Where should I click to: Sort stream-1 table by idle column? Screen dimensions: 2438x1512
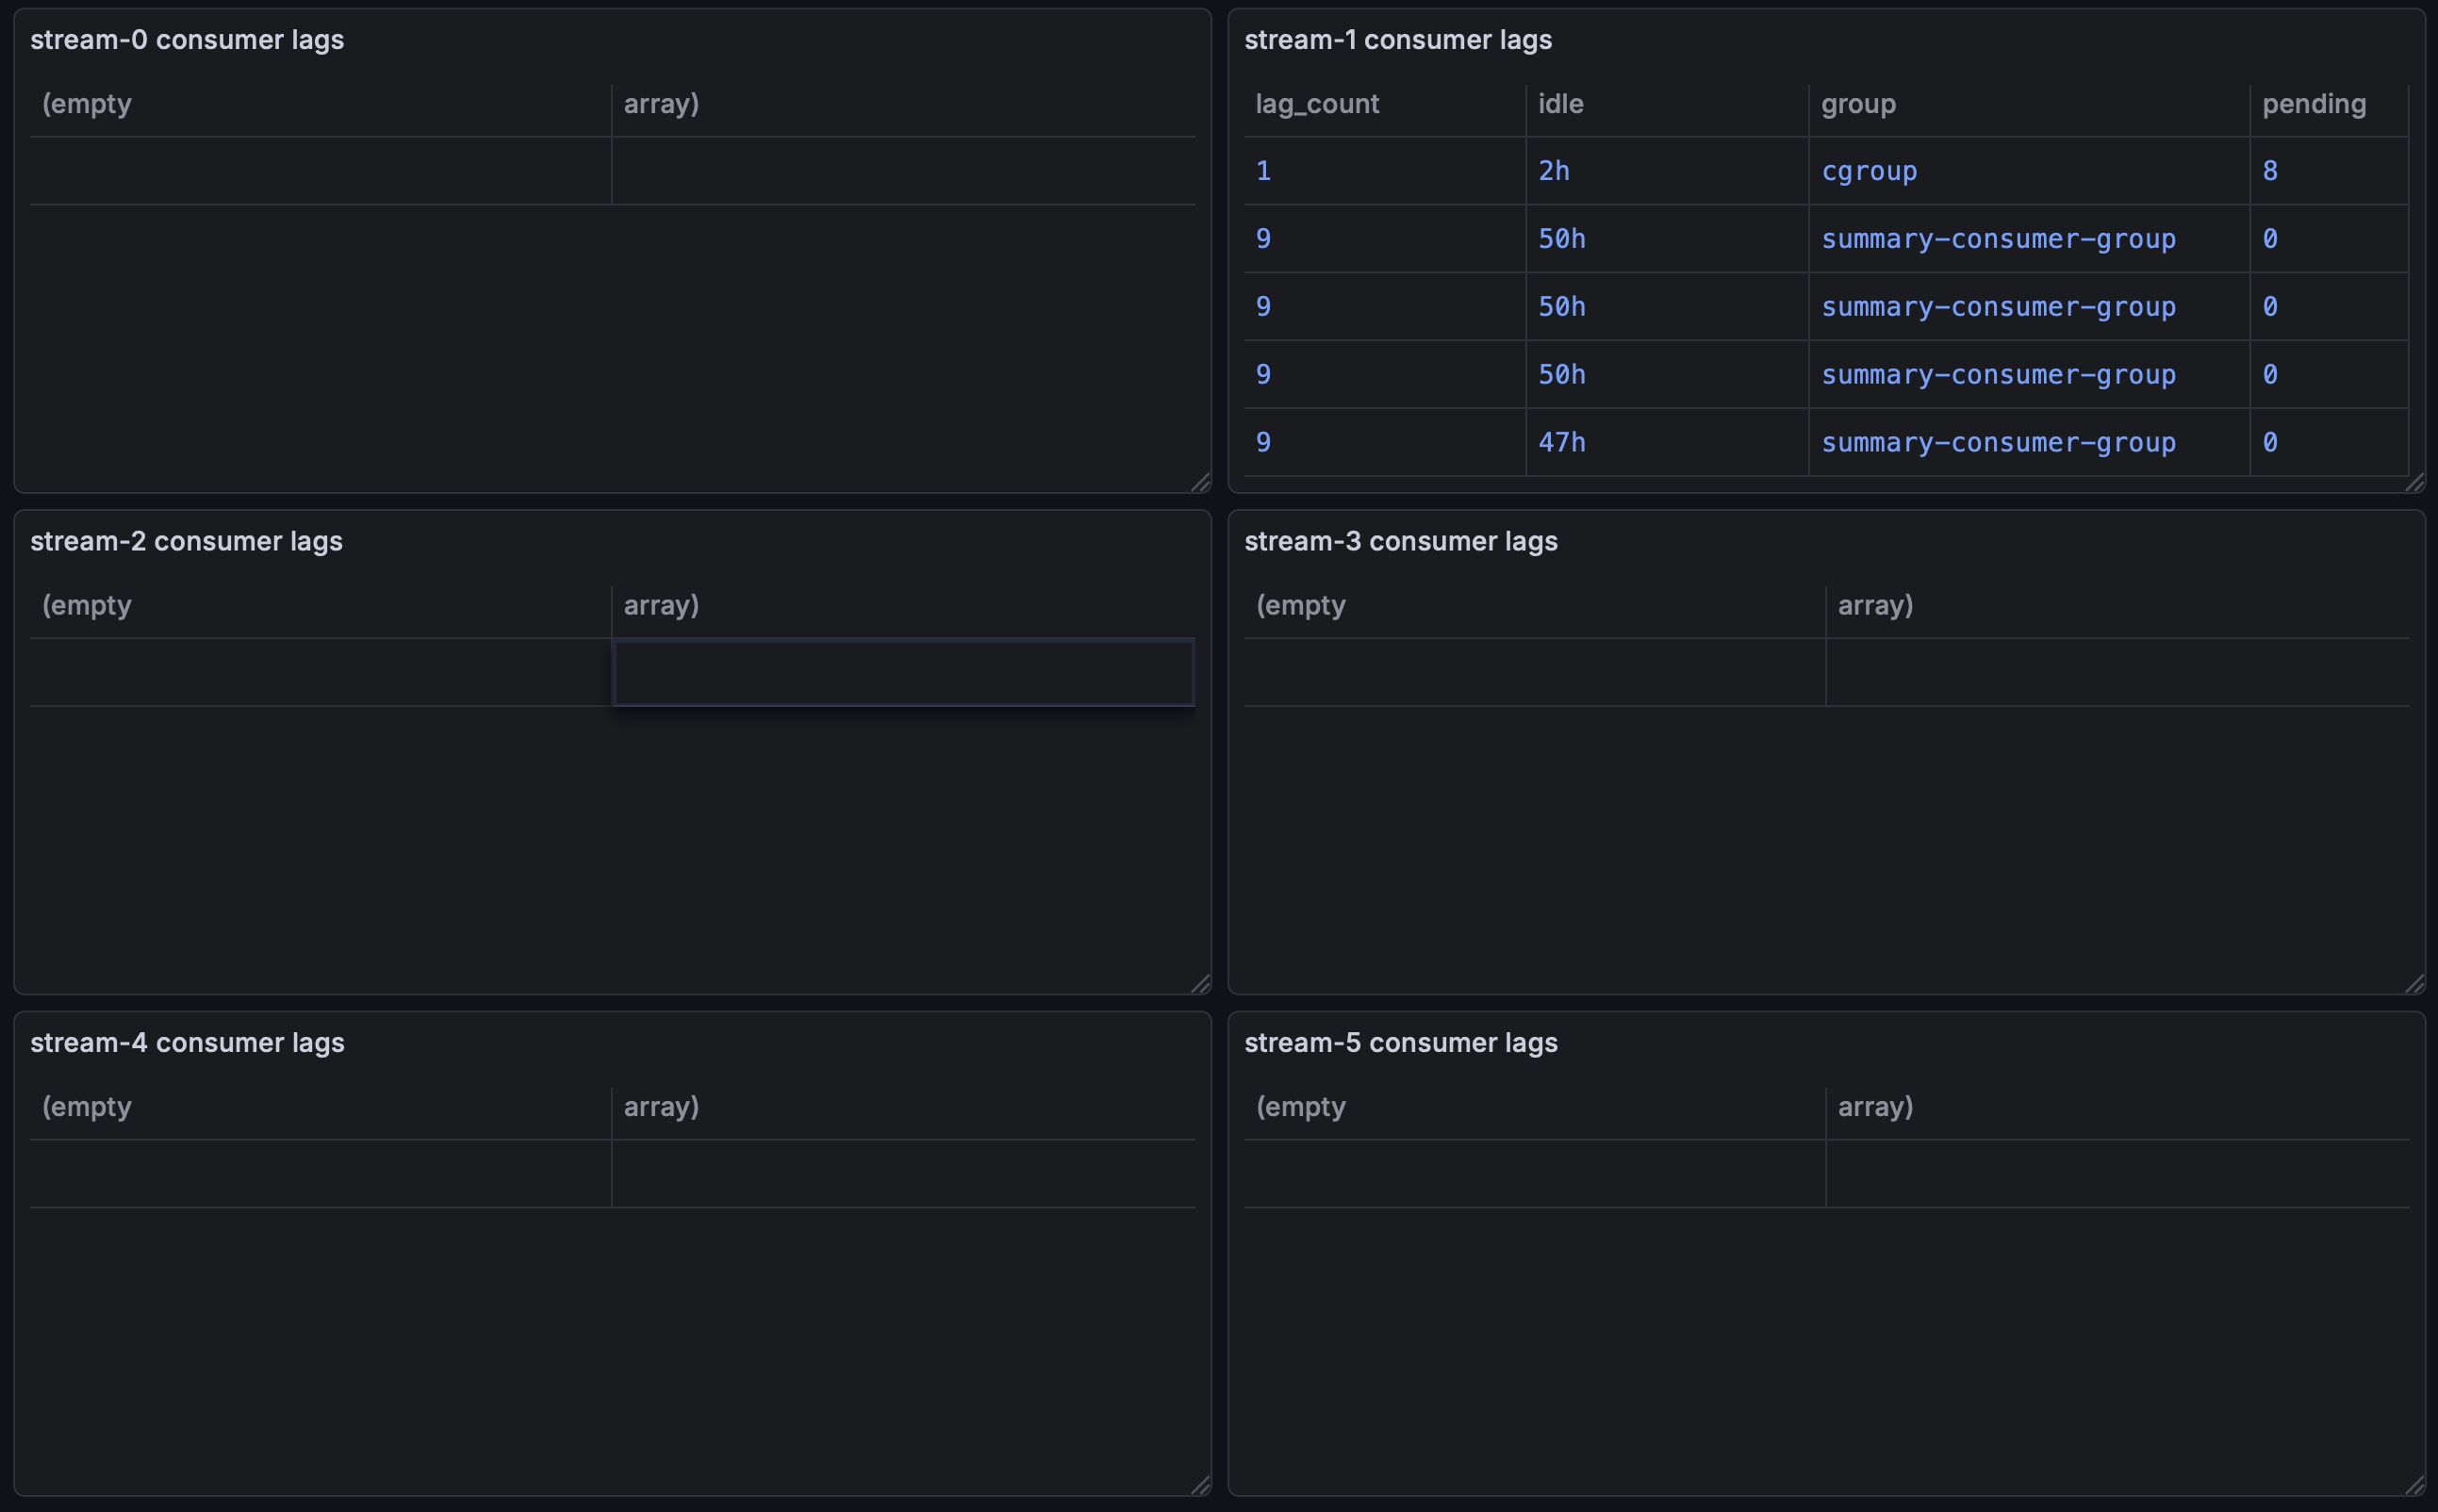pos(1560,104)
